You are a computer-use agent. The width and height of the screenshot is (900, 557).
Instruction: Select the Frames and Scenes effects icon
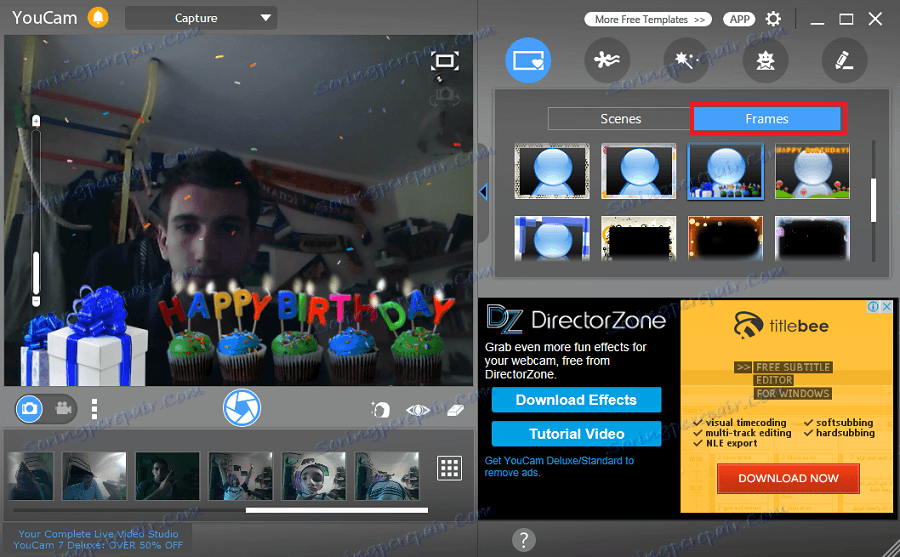(x=528, y=60)
